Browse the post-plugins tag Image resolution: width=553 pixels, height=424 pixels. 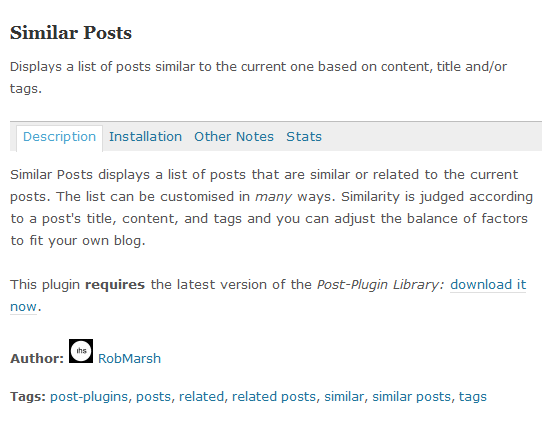click(x=89, y=397)
